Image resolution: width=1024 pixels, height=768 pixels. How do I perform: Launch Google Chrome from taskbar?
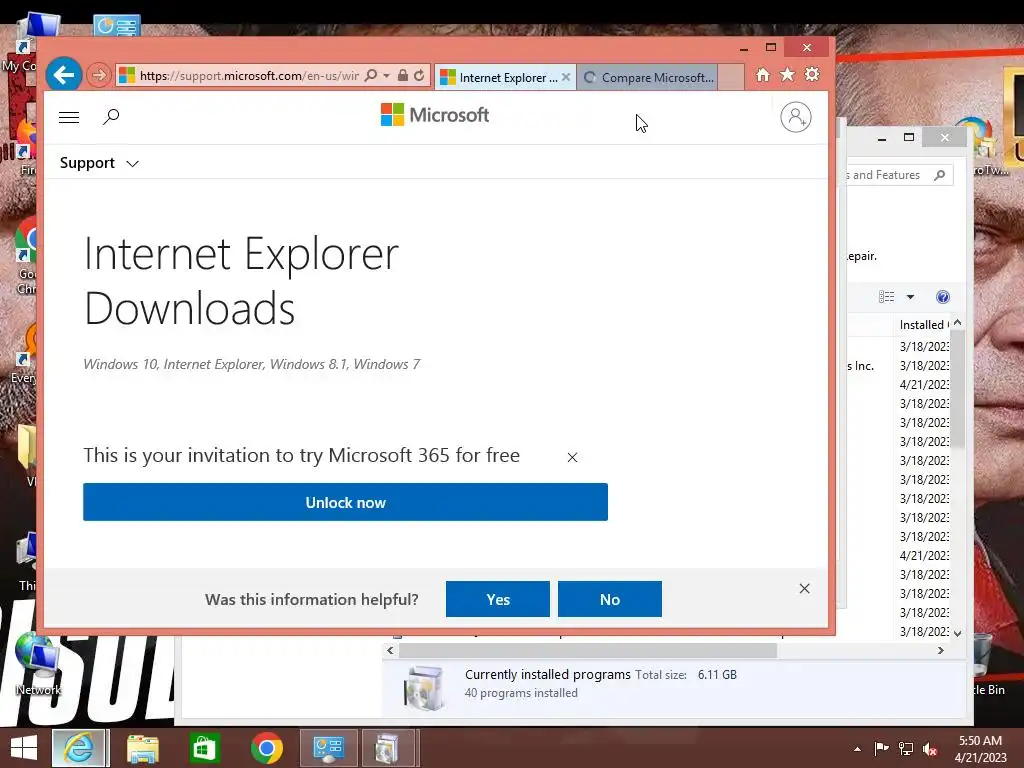tap(266, 748)
